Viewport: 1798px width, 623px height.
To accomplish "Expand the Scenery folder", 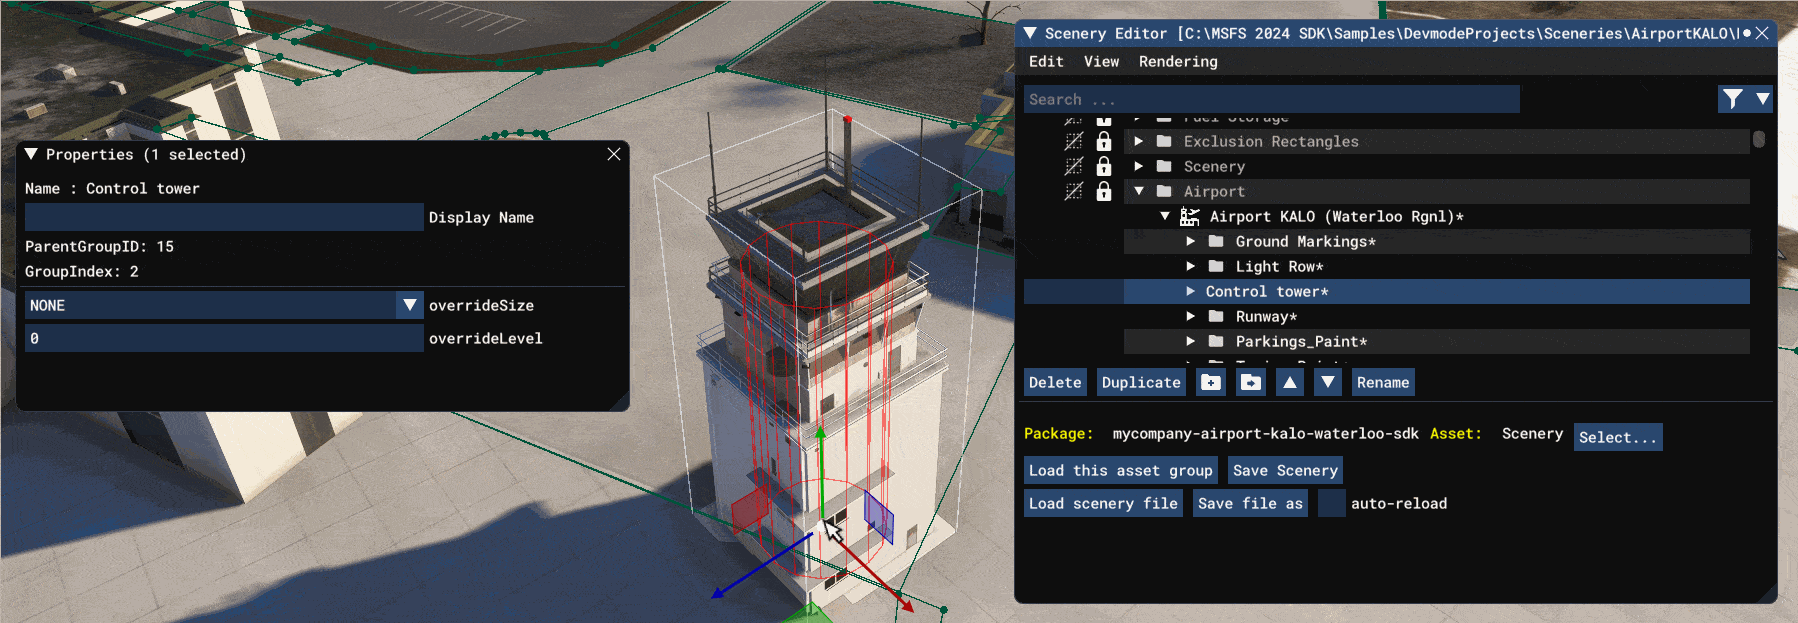I will coord(1138,166).
